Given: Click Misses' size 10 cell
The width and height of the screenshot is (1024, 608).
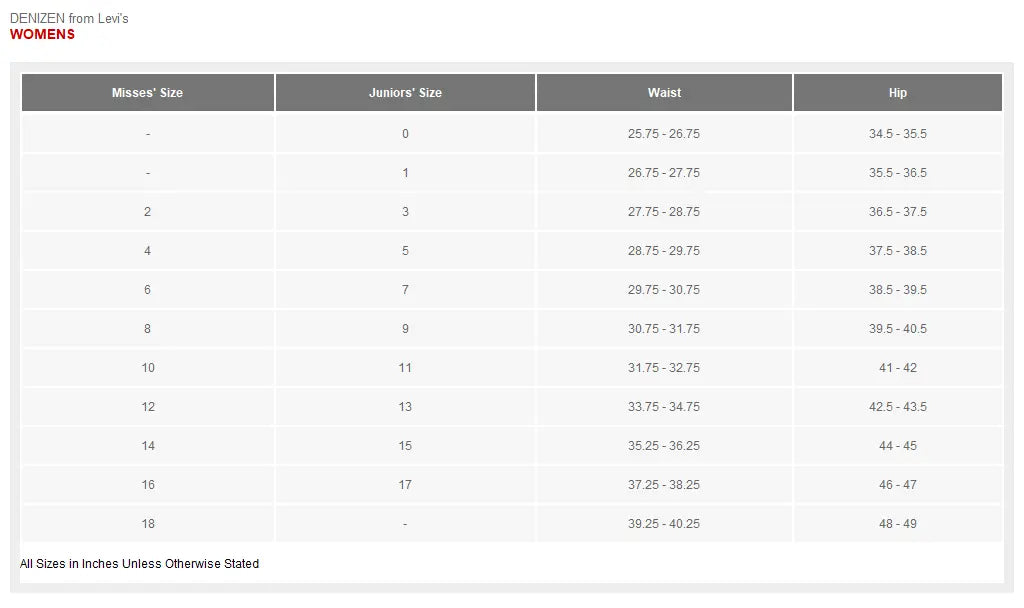Looking at the screenshot, I should (147, 368).
